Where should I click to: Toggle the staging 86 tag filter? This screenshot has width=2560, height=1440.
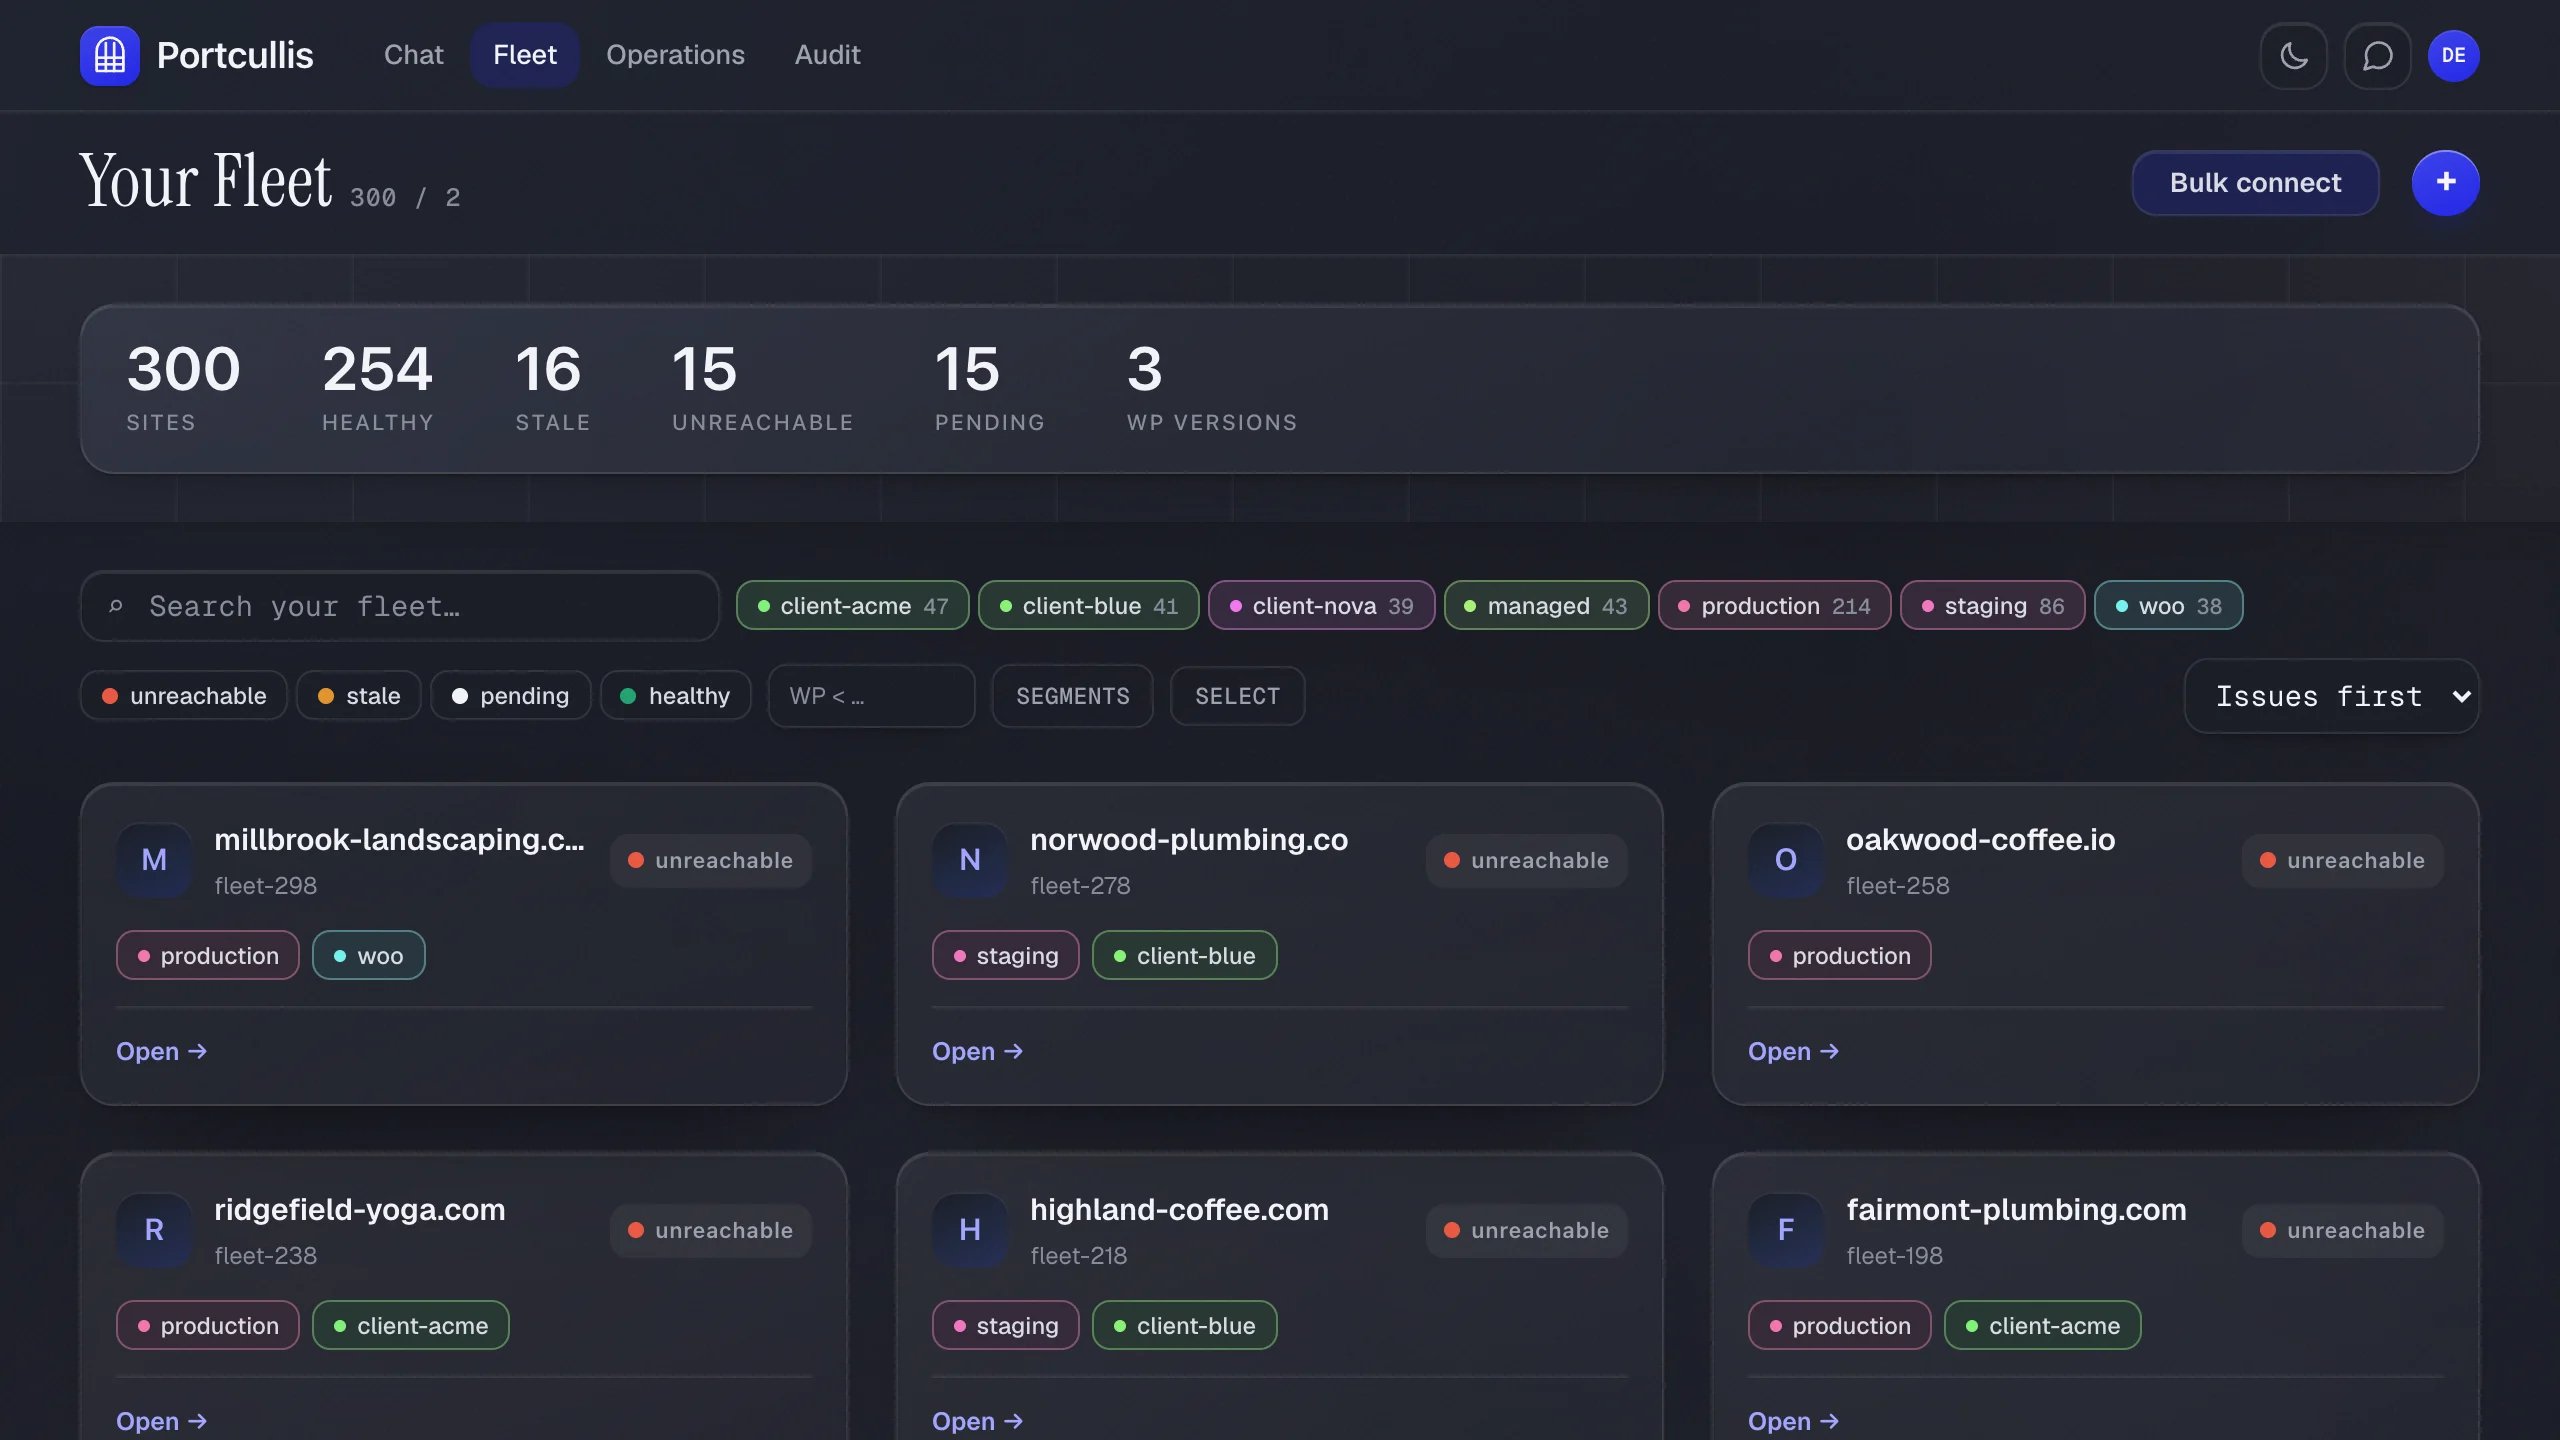[1993, 606]
